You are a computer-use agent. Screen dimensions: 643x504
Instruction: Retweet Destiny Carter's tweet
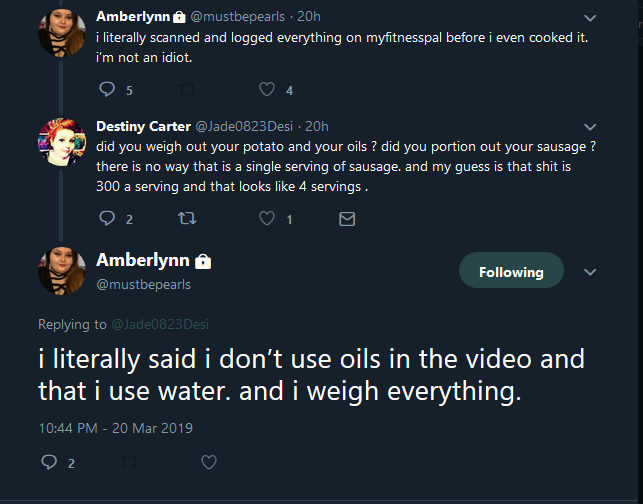coord(187,218)
